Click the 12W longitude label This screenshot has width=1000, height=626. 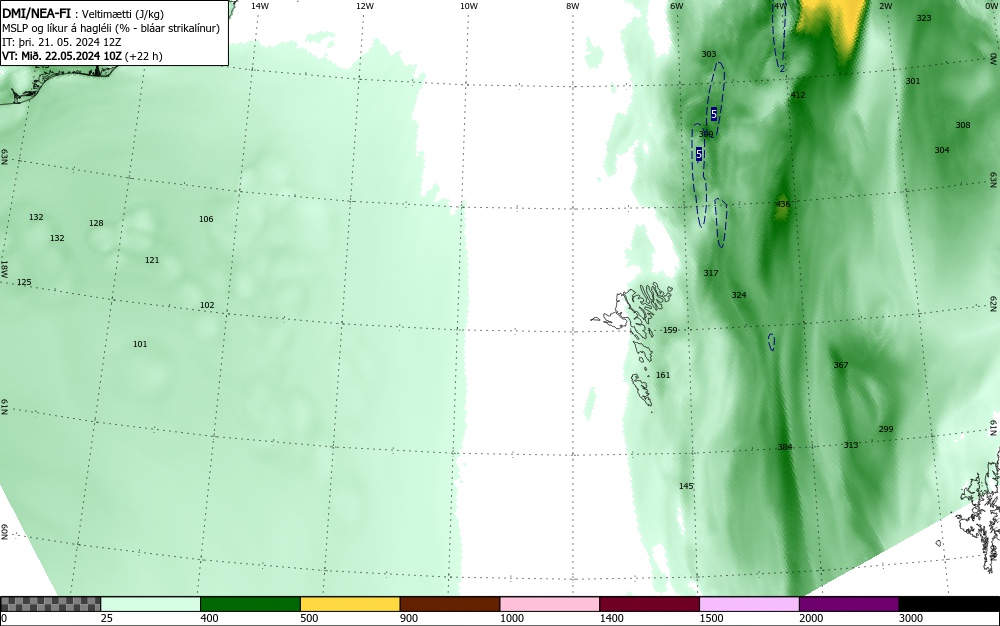point(364,6)
